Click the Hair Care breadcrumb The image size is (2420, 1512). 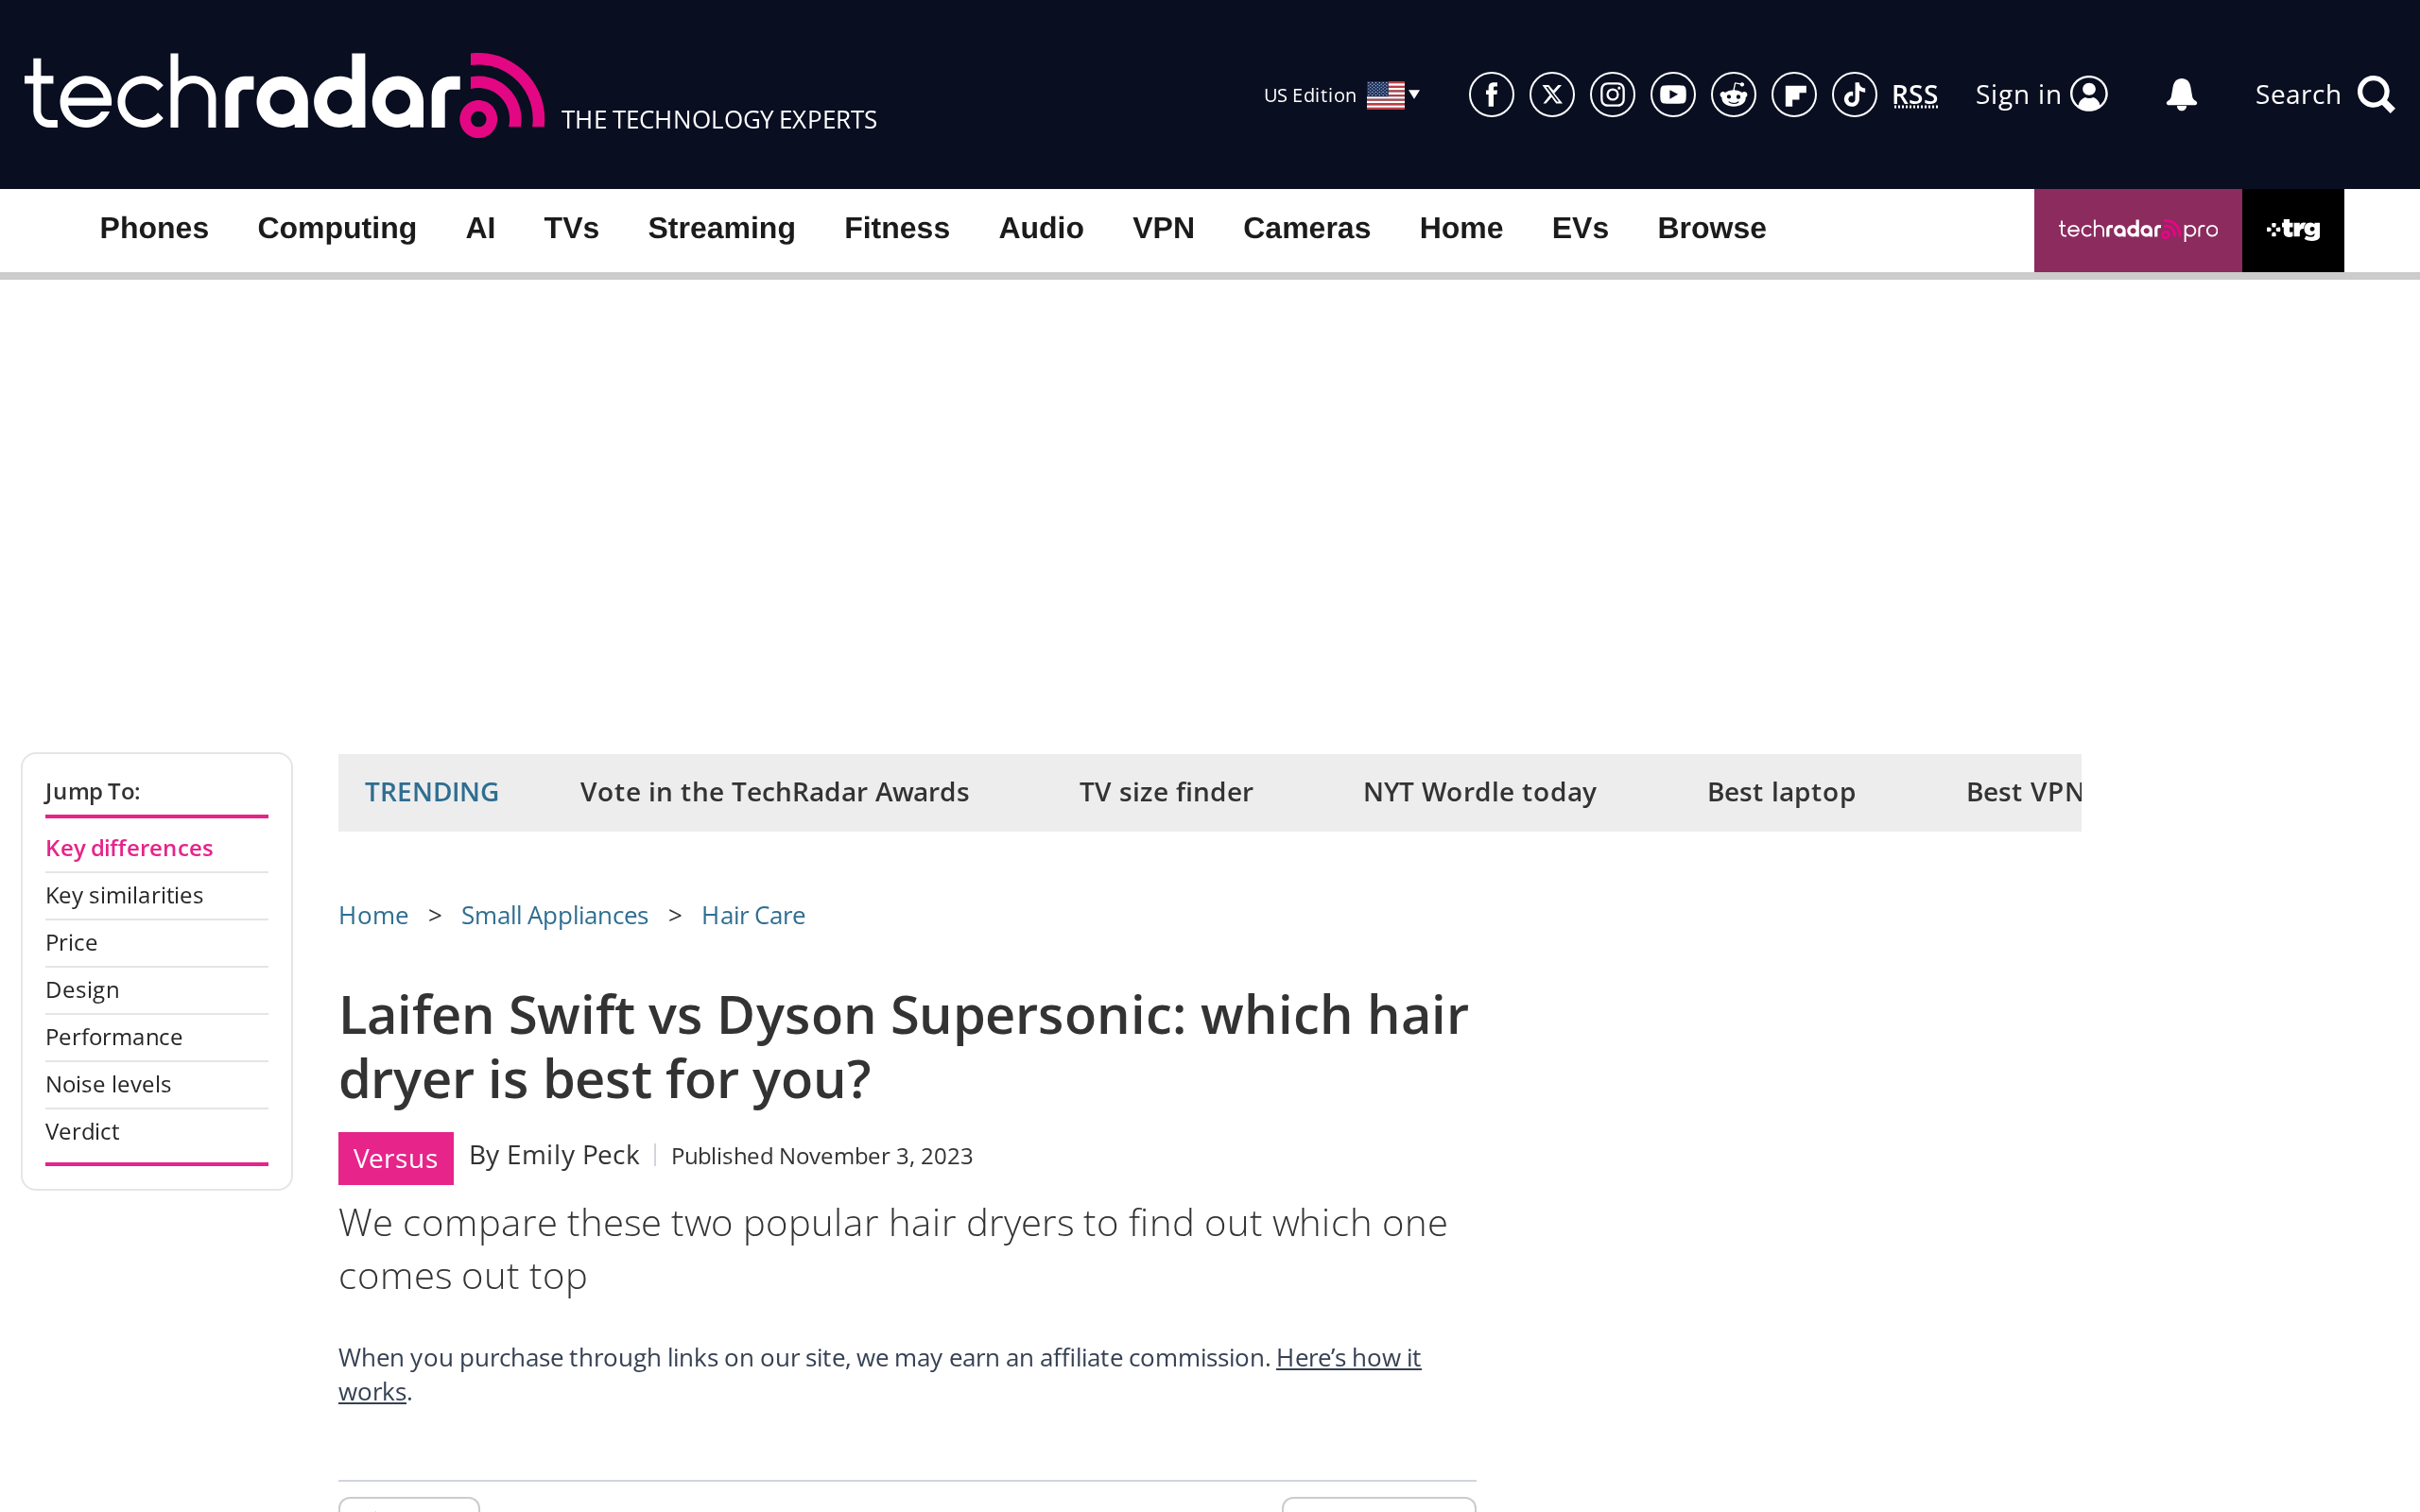(x=753, y=915)
